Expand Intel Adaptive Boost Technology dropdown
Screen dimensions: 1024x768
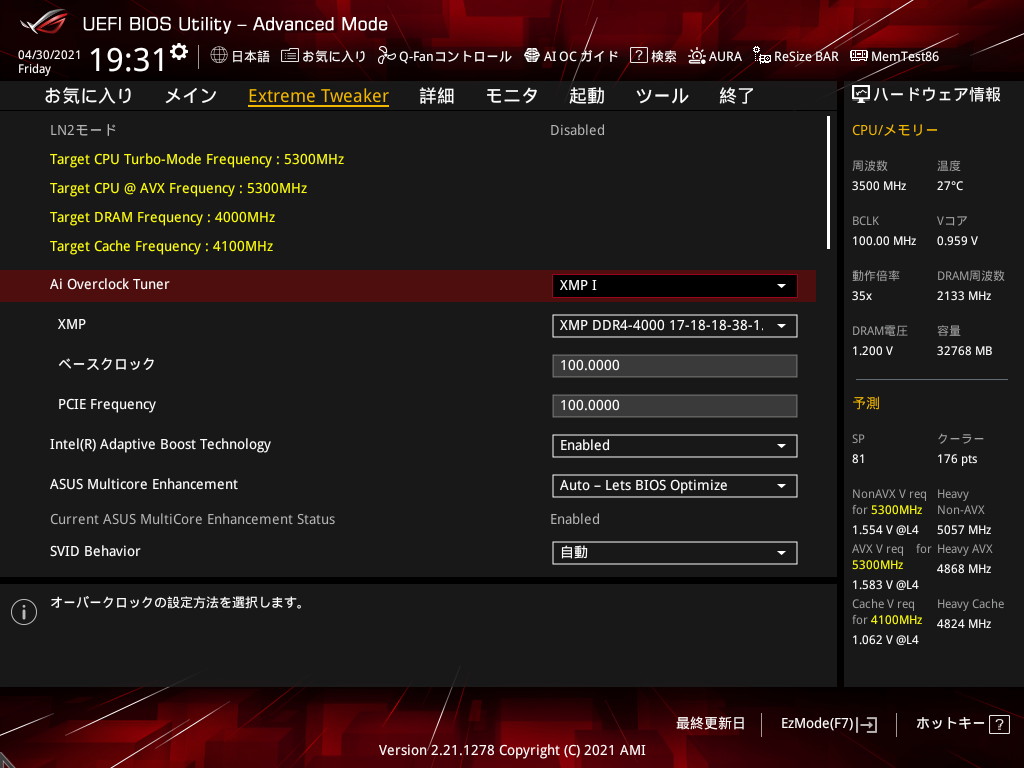point(675,446)
